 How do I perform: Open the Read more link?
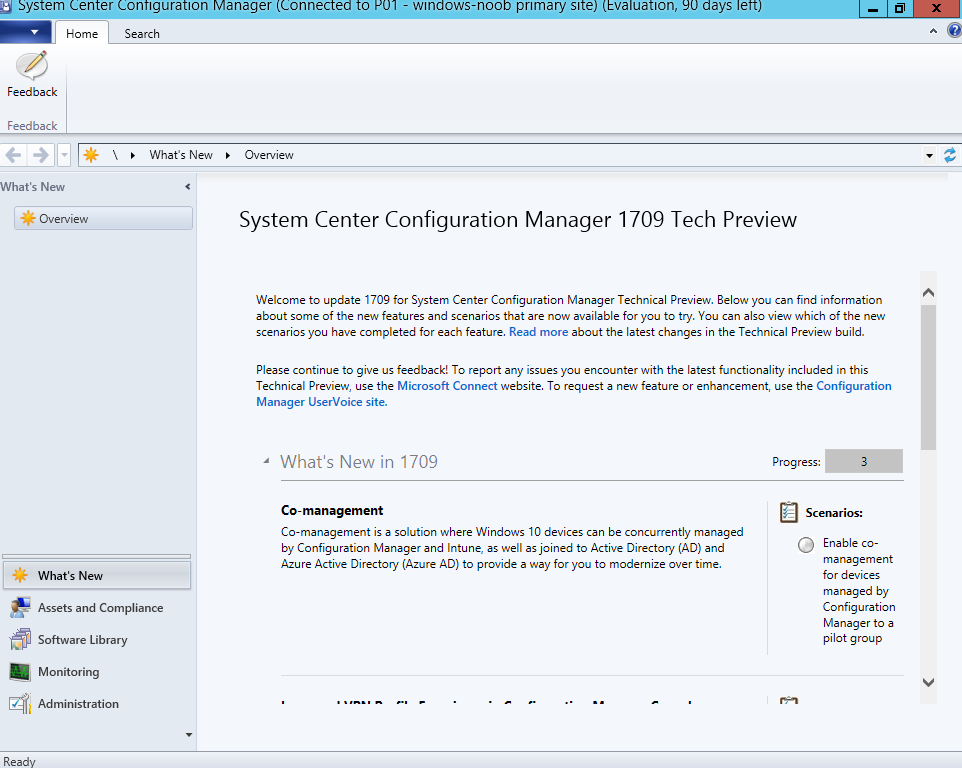coord(538,332)
